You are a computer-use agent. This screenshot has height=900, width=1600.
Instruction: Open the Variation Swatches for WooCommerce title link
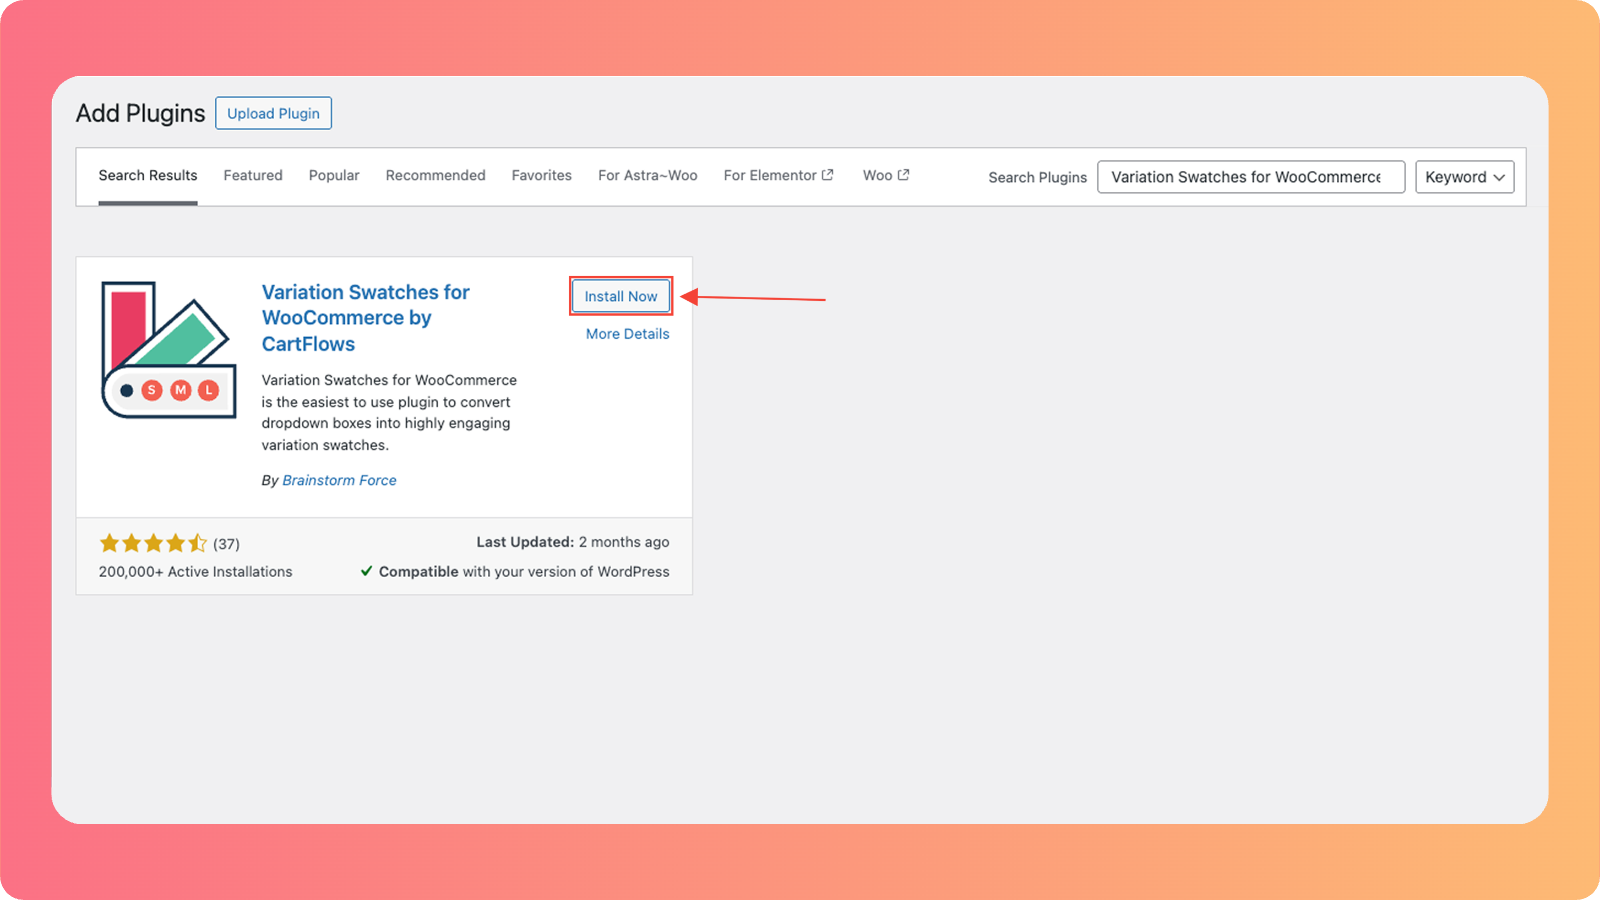click(x=365, y=317)
